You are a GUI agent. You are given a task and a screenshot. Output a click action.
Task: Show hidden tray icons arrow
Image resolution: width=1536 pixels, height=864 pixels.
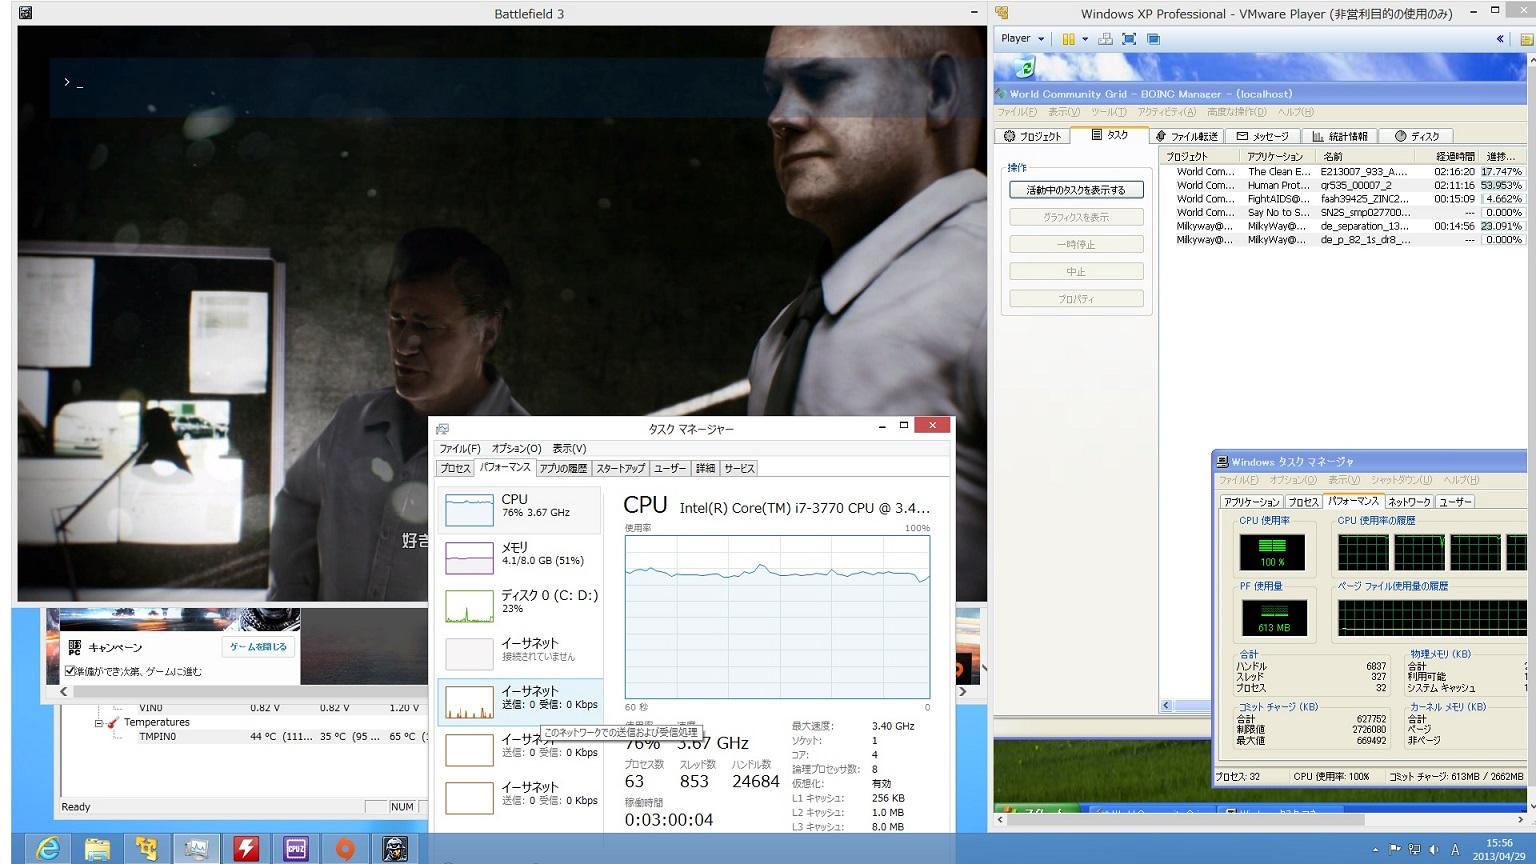(x=1375, y=849)
